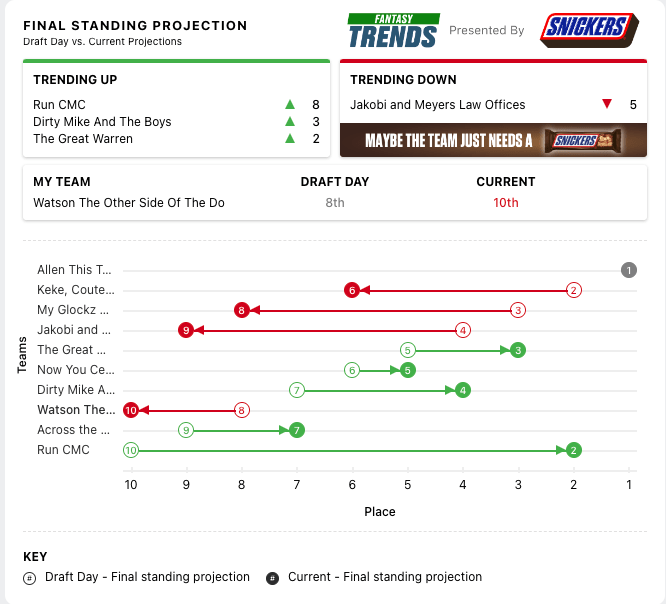Click The Great Warren in Trending Up
The height and width of the screenshot is (604, 666).
(x=83, y=139)
